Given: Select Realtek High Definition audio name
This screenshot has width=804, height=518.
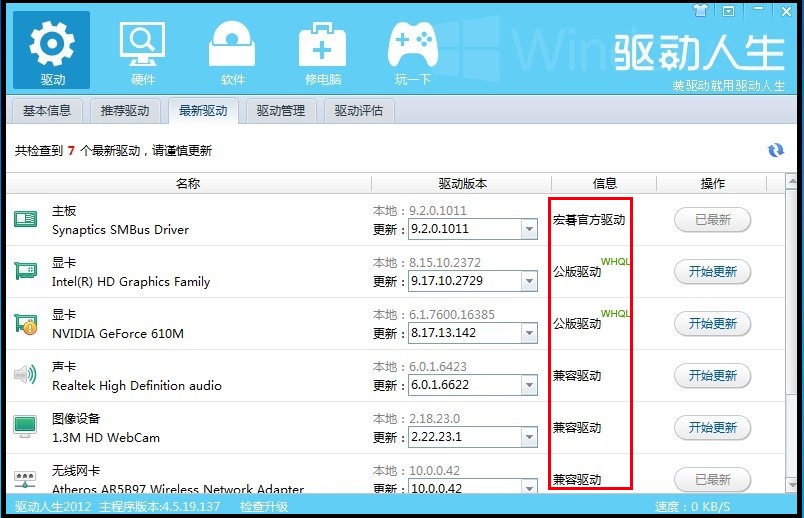Looking at the screenshot, I should [x=137, y=386].
